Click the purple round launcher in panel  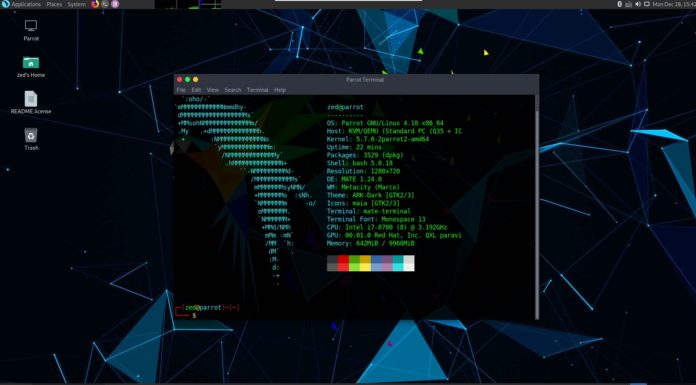115,4
